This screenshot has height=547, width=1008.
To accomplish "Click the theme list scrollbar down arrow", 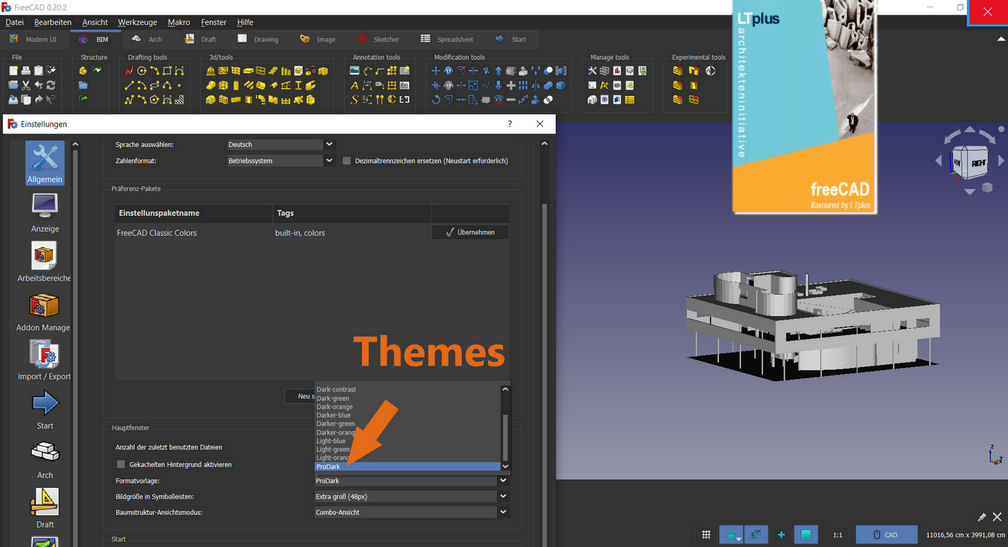I will pos(505,466).
